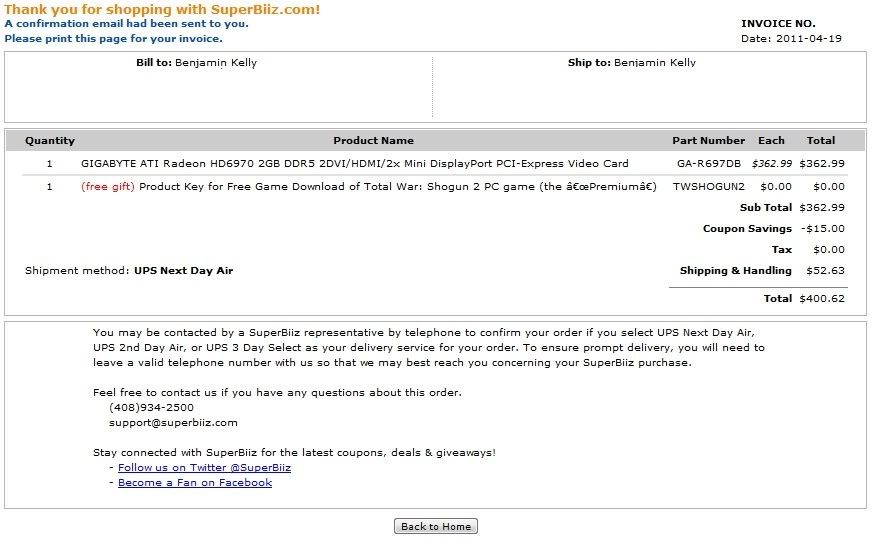Click the TWSHOGUN2 part number
This screenshot has width=877, height=538.
pos(709,186)
